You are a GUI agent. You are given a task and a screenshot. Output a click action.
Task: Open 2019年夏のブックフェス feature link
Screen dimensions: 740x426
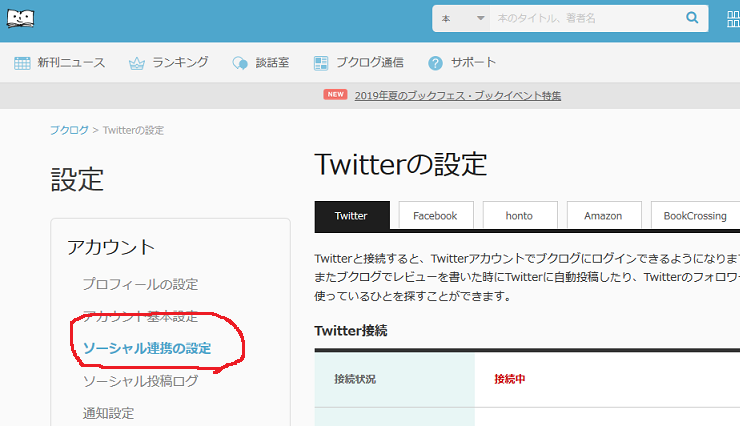coord(458,96)
